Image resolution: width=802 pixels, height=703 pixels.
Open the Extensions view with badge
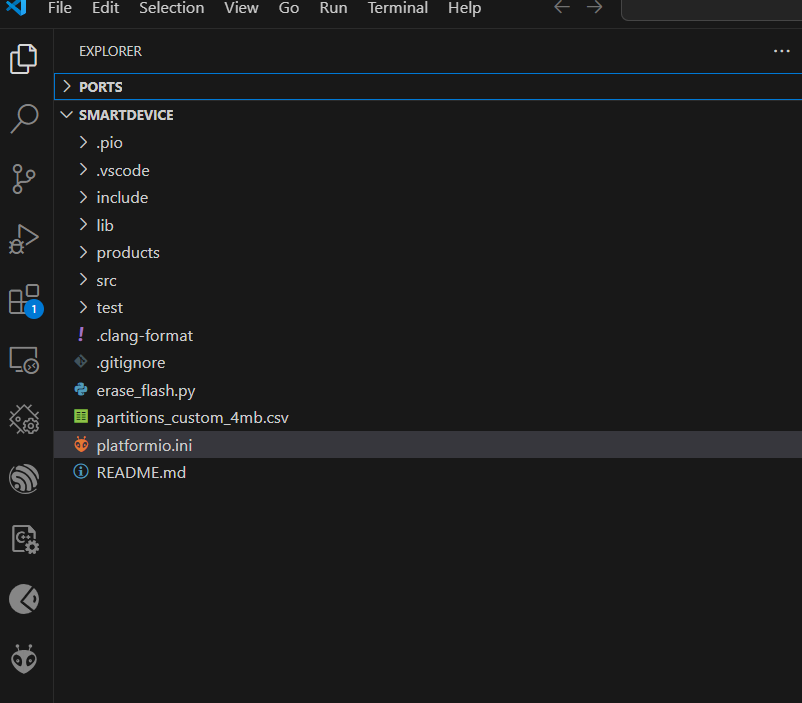click(26, 301)
